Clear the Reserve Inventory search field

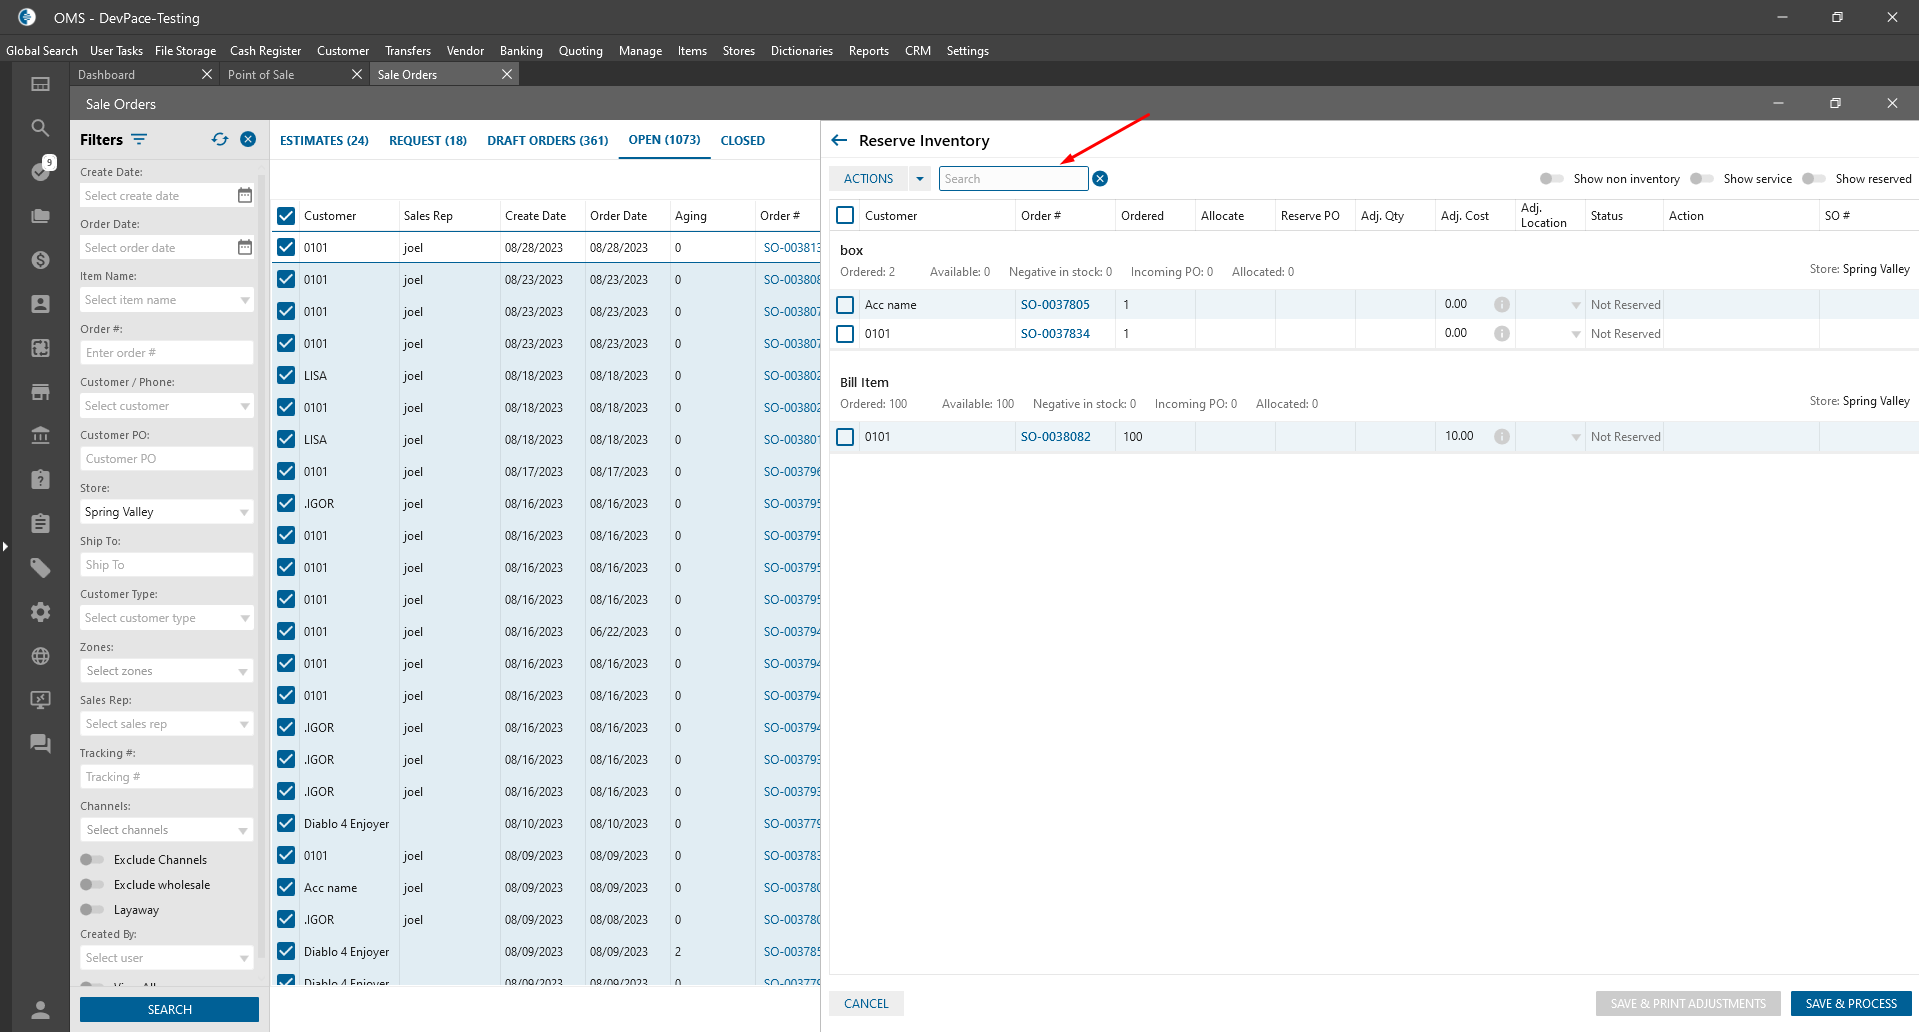(1100, 179)
